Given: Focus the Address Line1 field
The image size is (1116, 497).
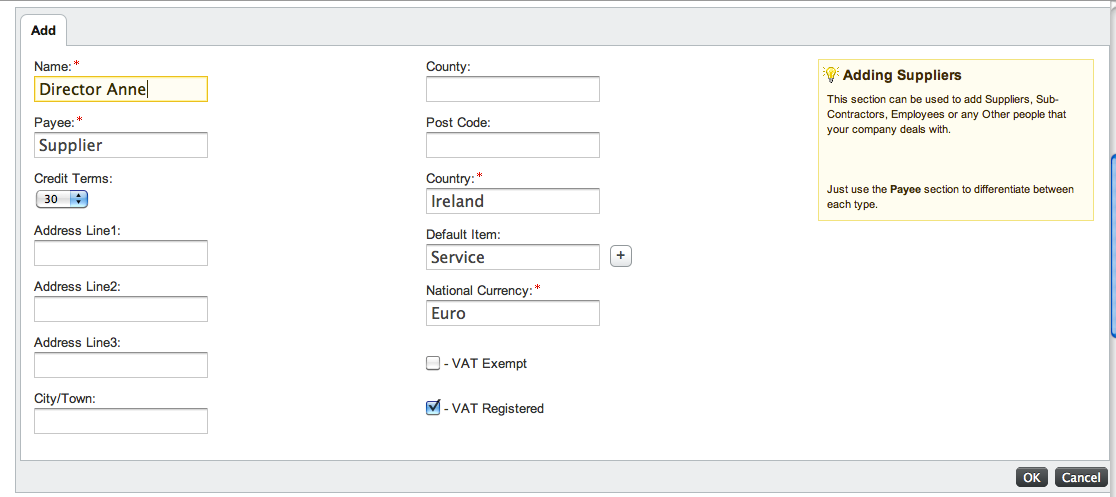Looking at the screenshot, I should pyautogui.click(x=121, y=253).
